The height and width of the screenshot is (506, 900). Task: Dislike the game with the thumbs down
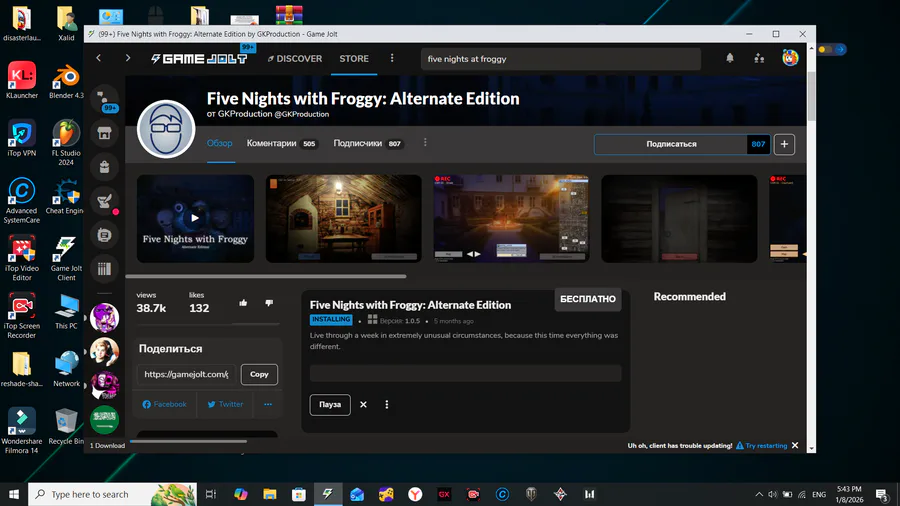click(269, 303)
